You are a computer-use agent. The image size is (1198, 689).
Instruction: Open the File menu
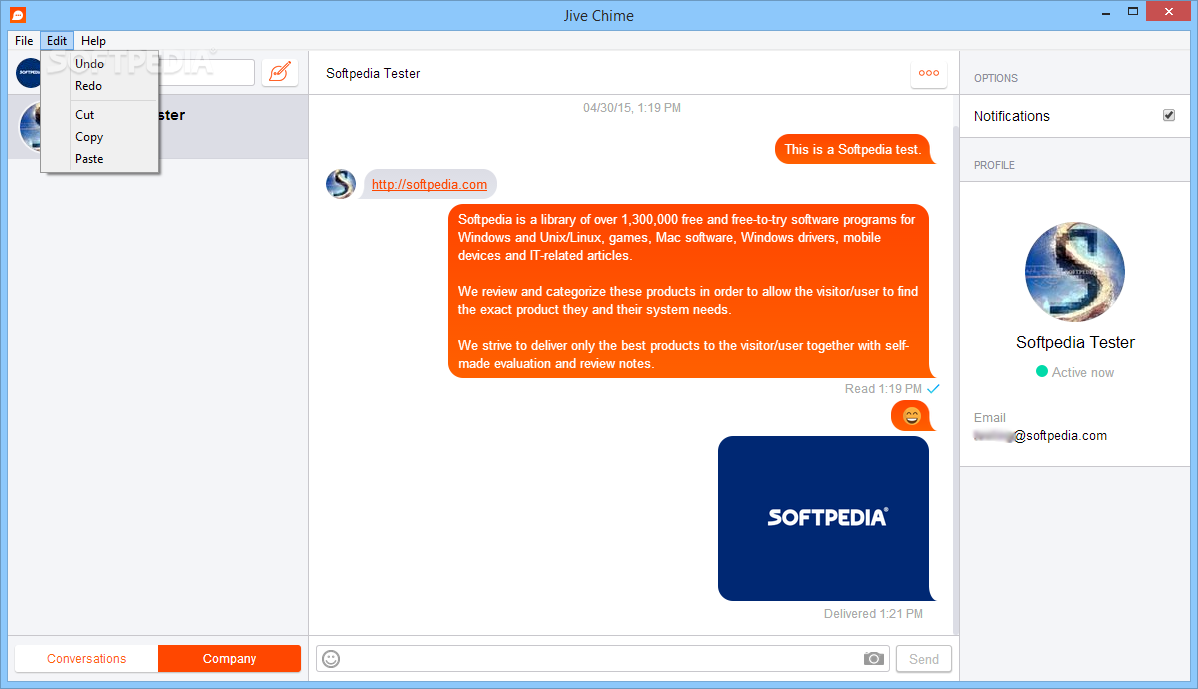coord(24,40)
